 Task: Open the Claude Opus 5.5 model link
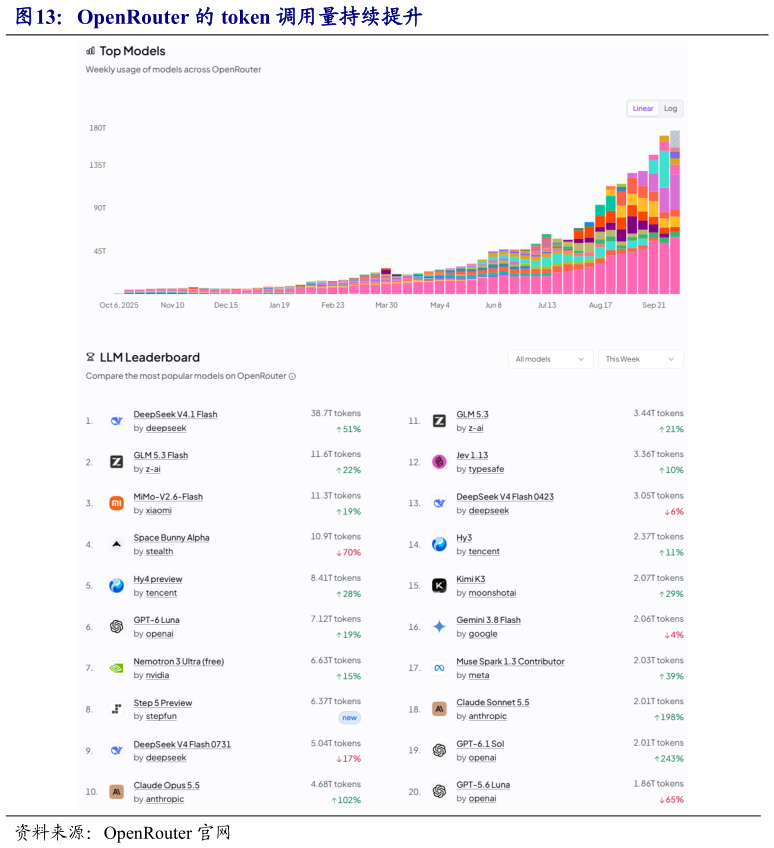[167, 785]
